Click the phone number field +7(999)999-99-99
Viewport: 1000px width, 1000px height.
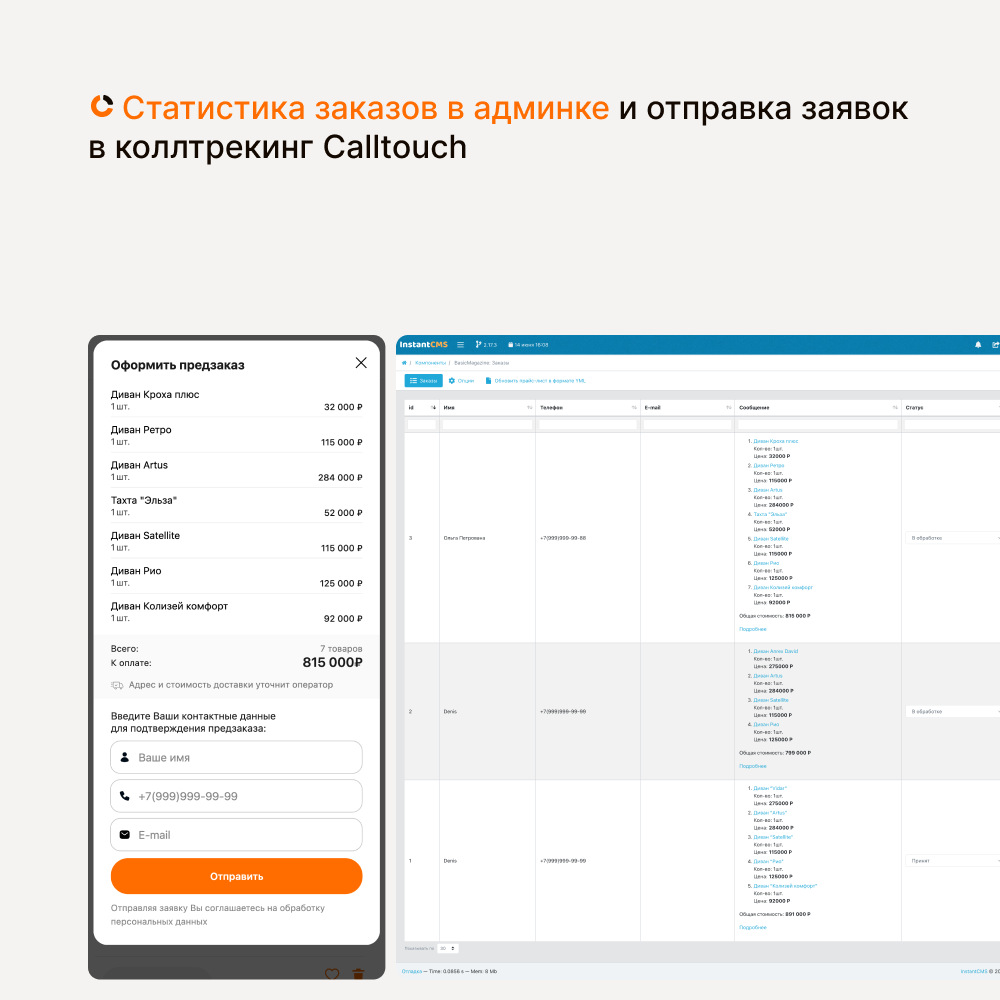pyautogui.click(x=237, y=796)
